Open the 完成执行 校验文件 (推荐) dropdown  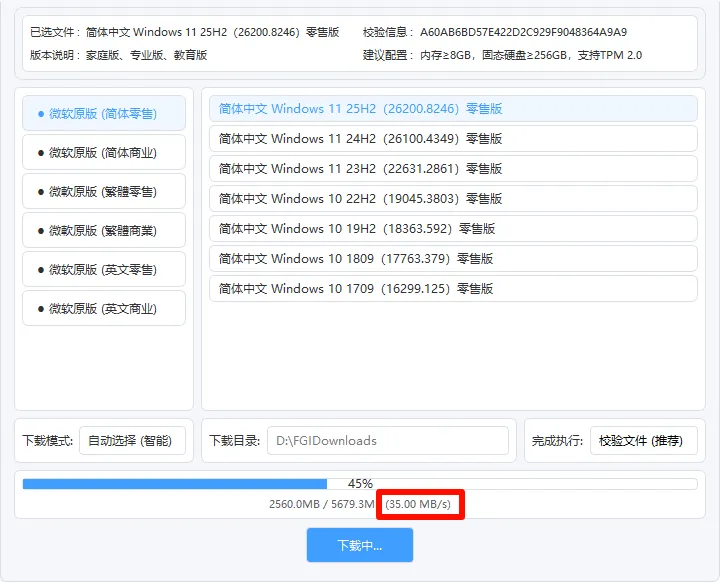tap(643, 441)
